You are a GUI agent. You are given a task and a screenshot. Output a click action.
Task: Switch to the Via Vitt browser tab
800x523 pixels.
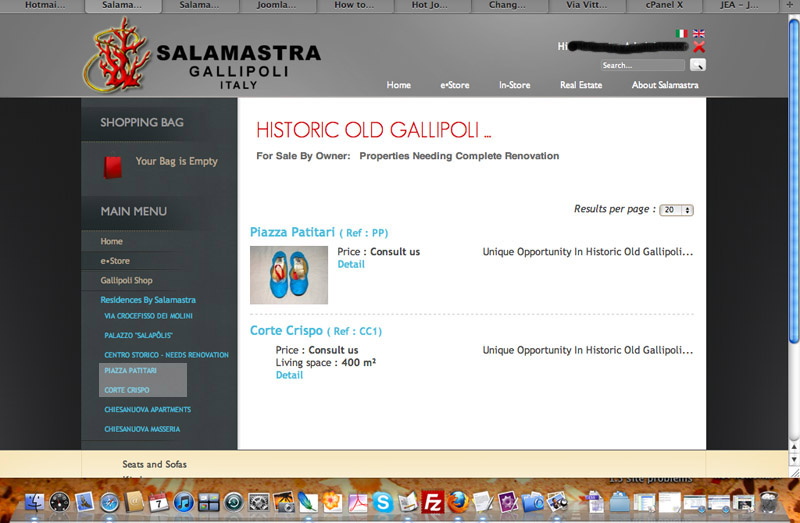(587, 5)
